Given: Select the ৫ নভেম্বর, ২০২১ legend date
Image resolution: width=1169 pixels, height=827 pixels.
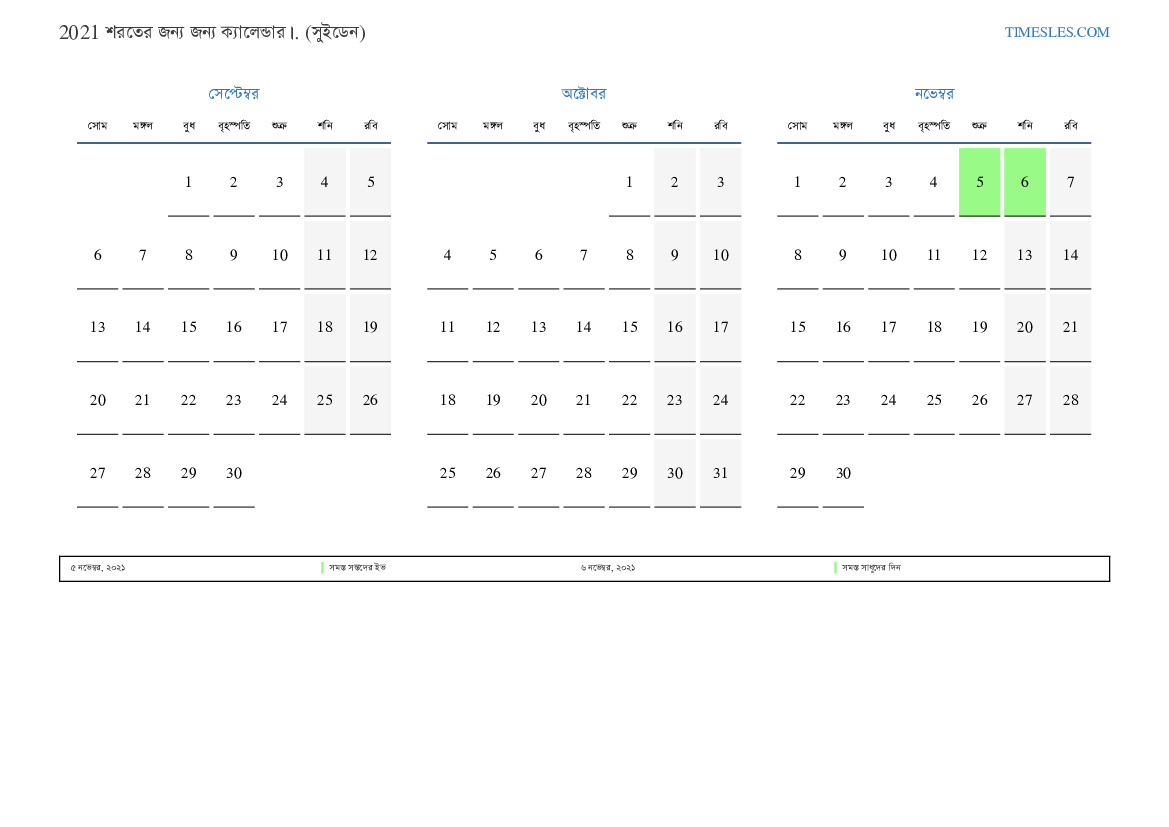Looking at the screenshot, I should coord(98,568).
